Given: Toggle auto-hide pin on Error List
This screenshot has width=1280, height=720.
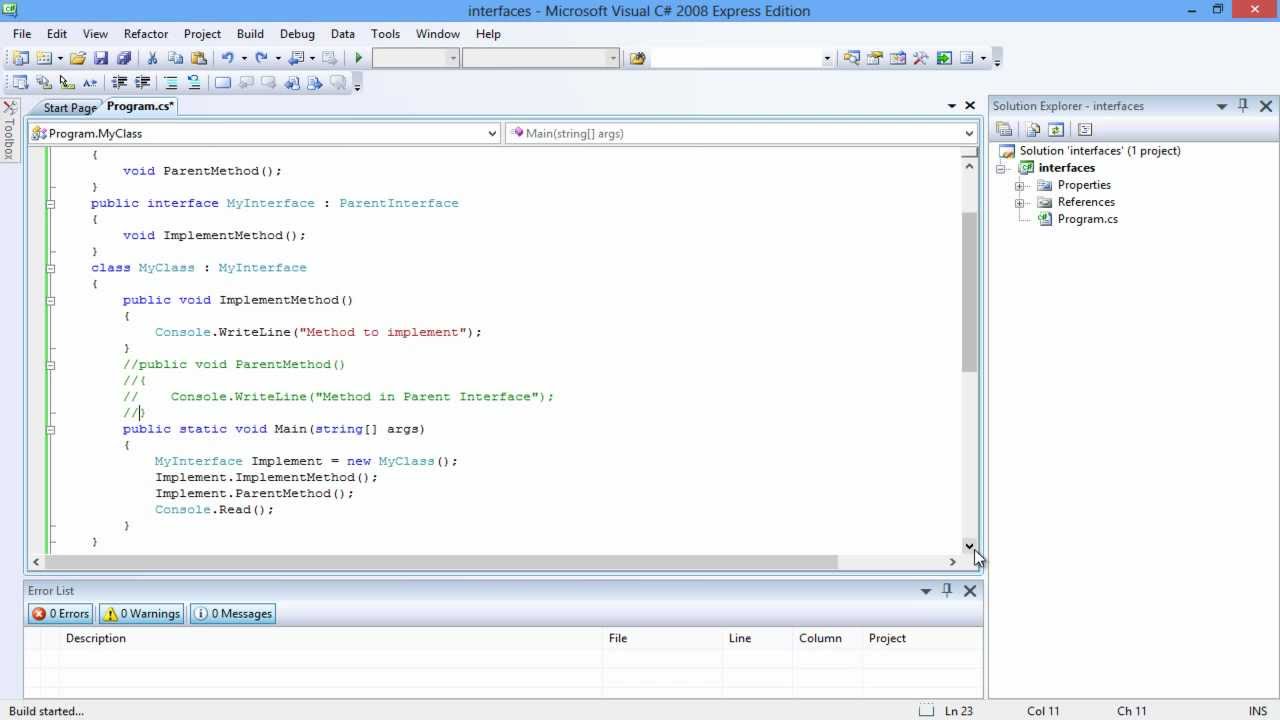Looking at the screenshot, I should tap(947, 590).
